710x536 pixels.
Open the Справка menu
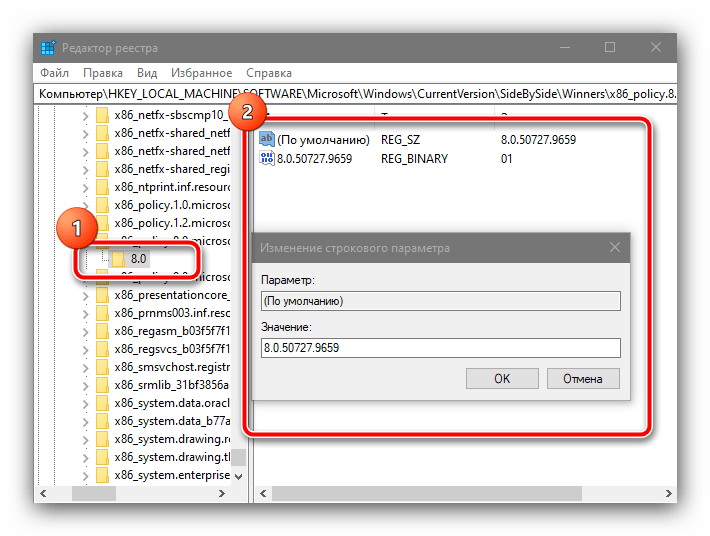[x=269, y=73]
